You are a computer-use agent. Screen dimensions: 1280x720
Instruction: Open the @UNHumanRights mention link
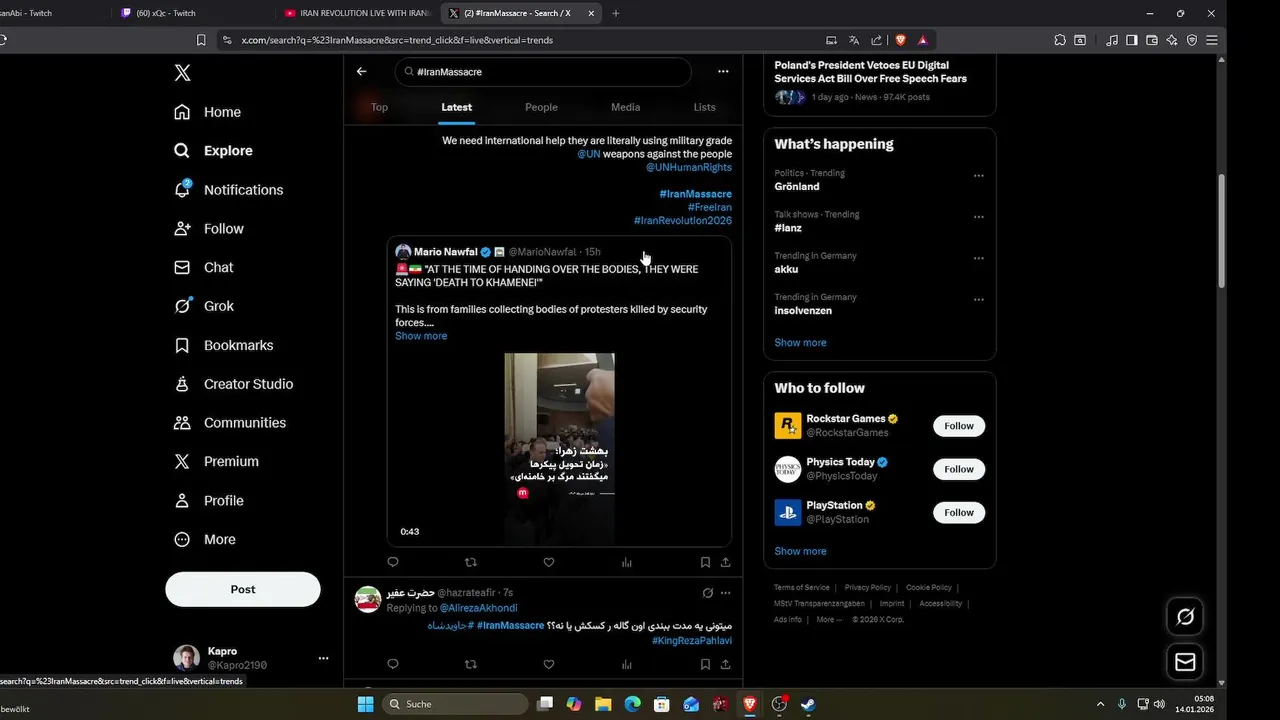pyautogui.click(x=689, y=167)
